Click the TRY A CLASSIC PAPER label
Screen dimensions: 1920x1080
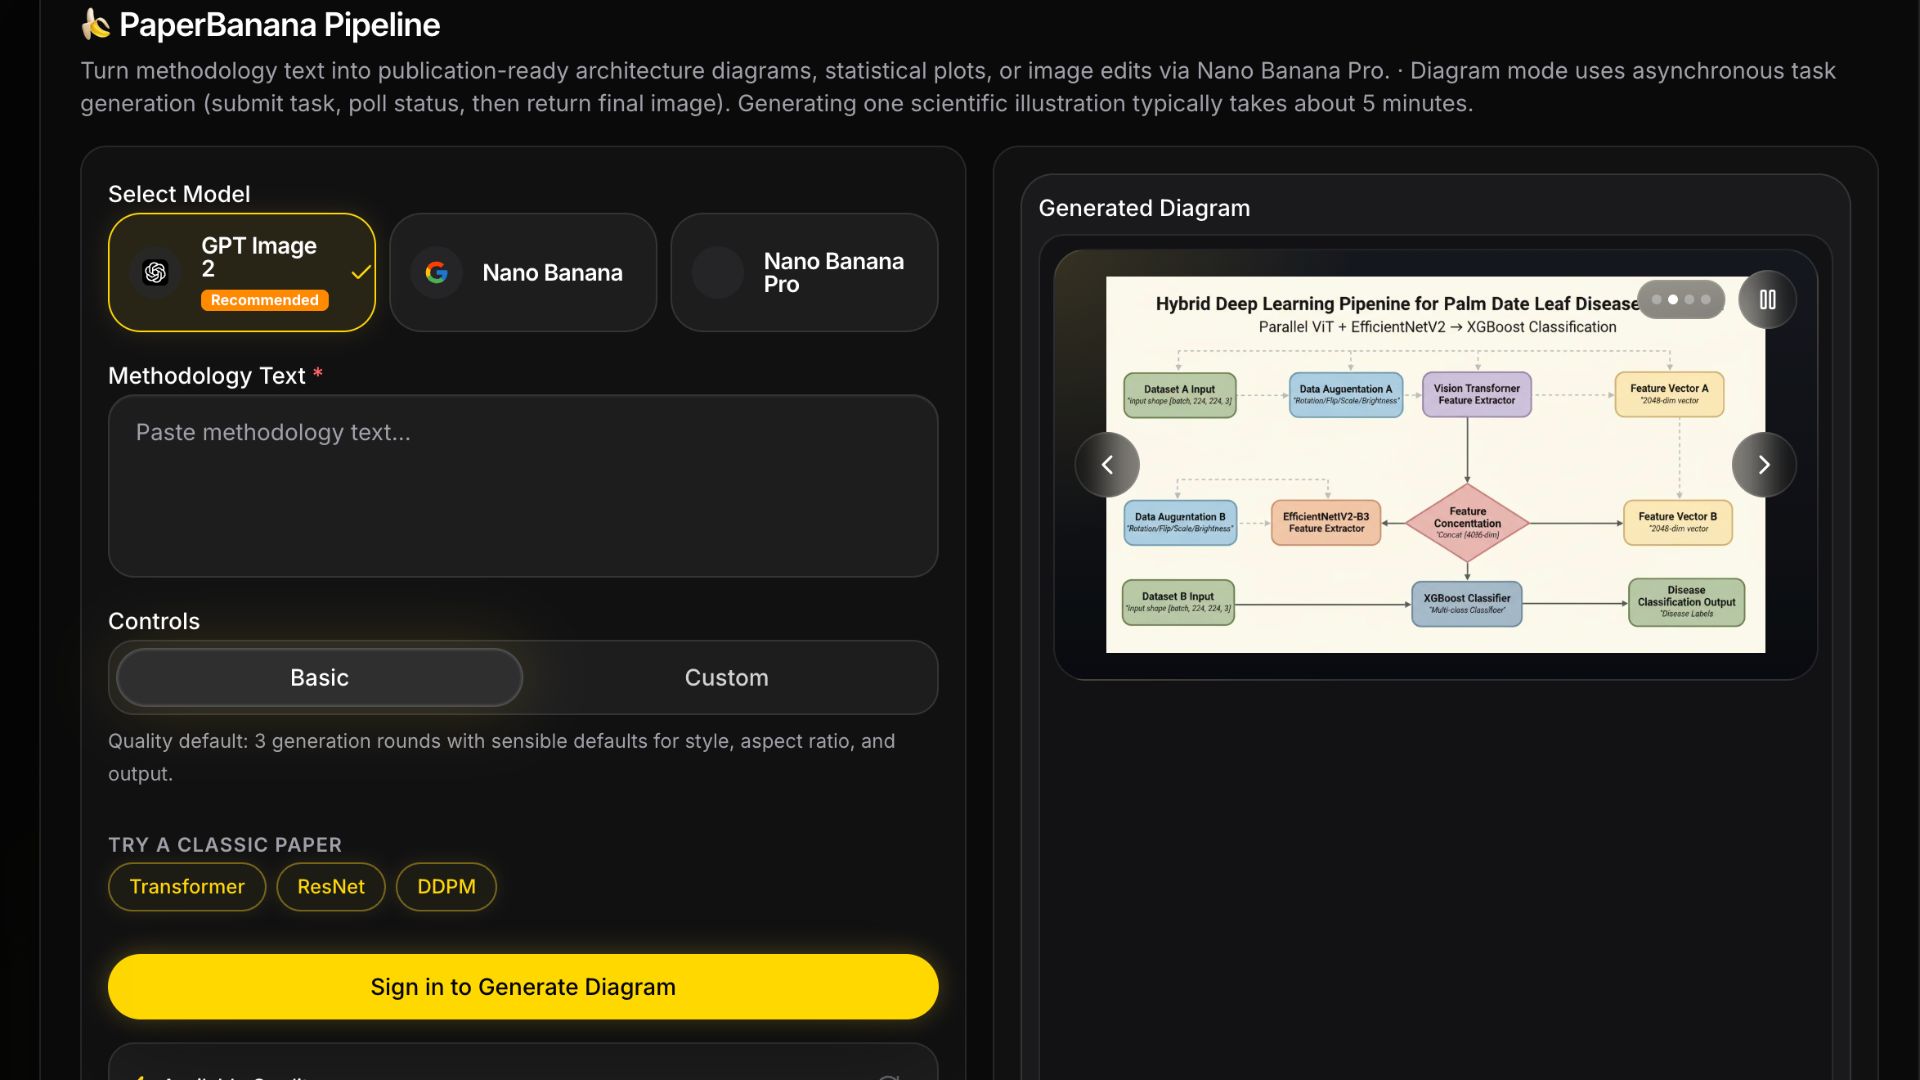225,845
